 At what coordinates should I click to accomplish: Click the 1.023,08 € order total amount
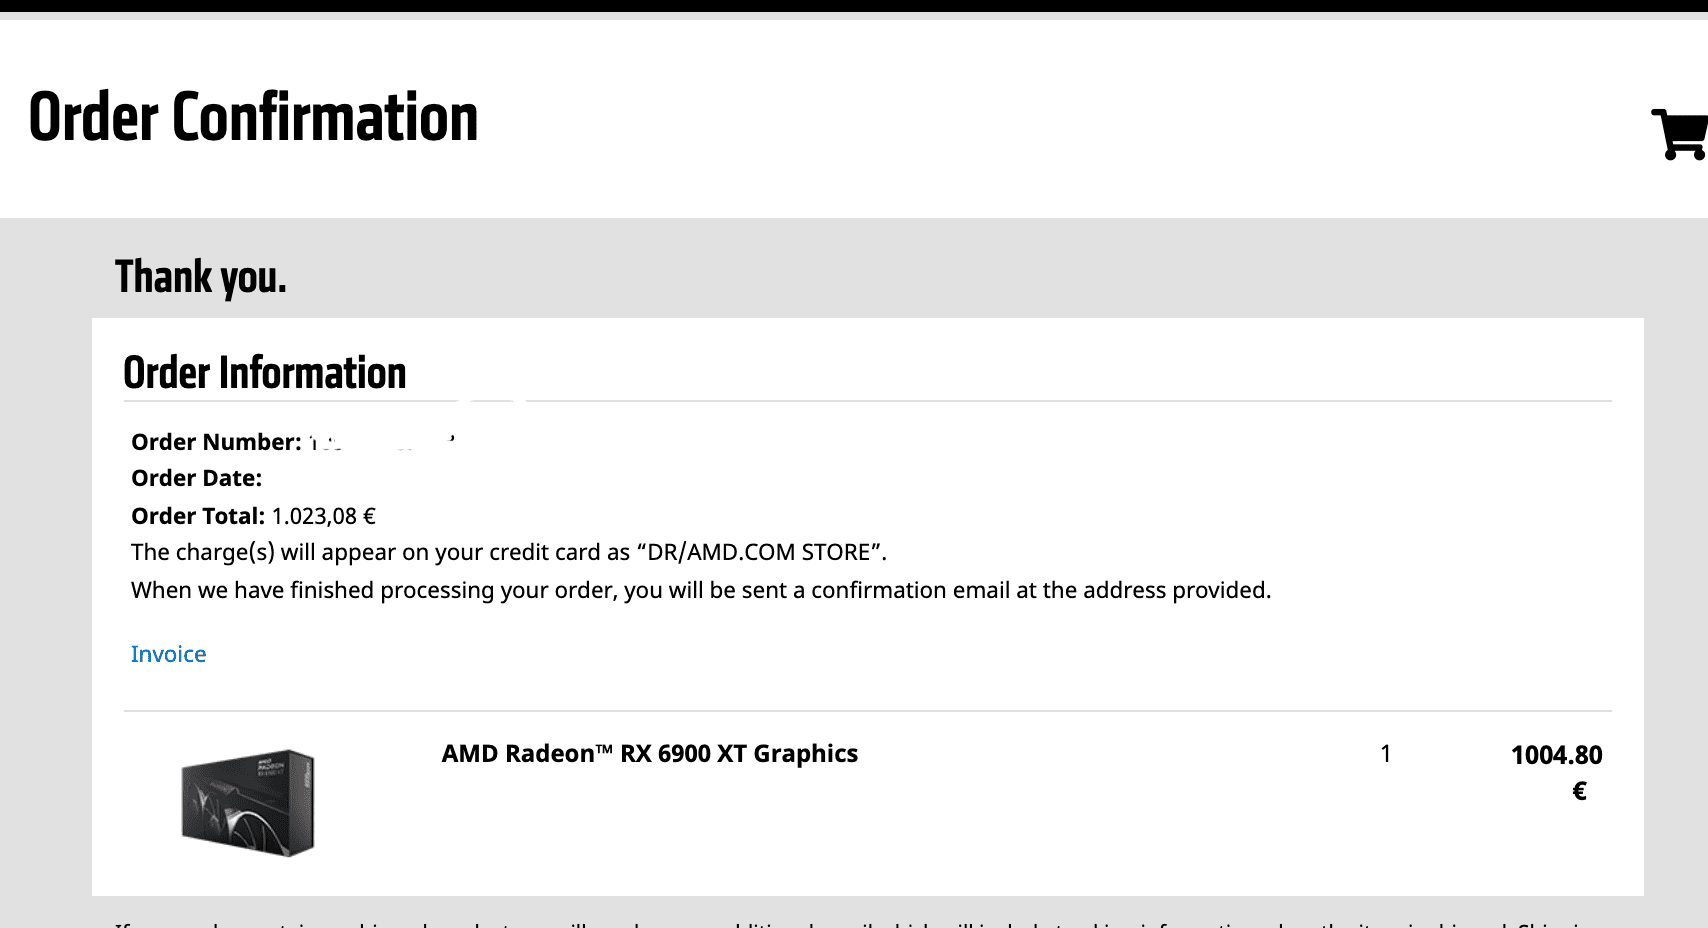coord(323,516)
